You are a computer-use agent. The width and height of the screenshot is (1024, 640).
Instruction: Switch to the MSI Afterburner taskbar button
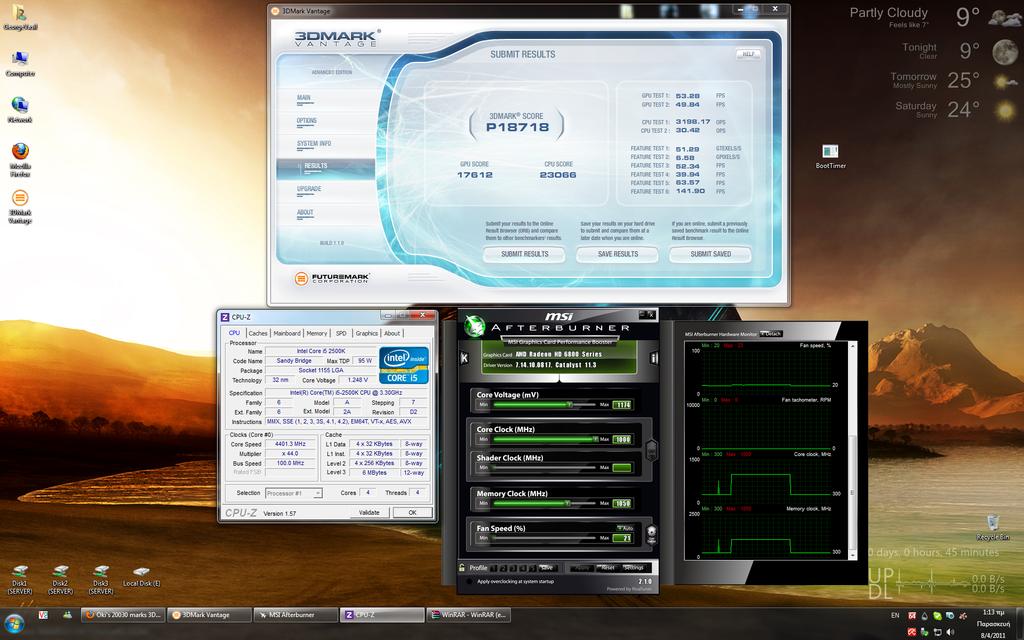coord(295,615)
